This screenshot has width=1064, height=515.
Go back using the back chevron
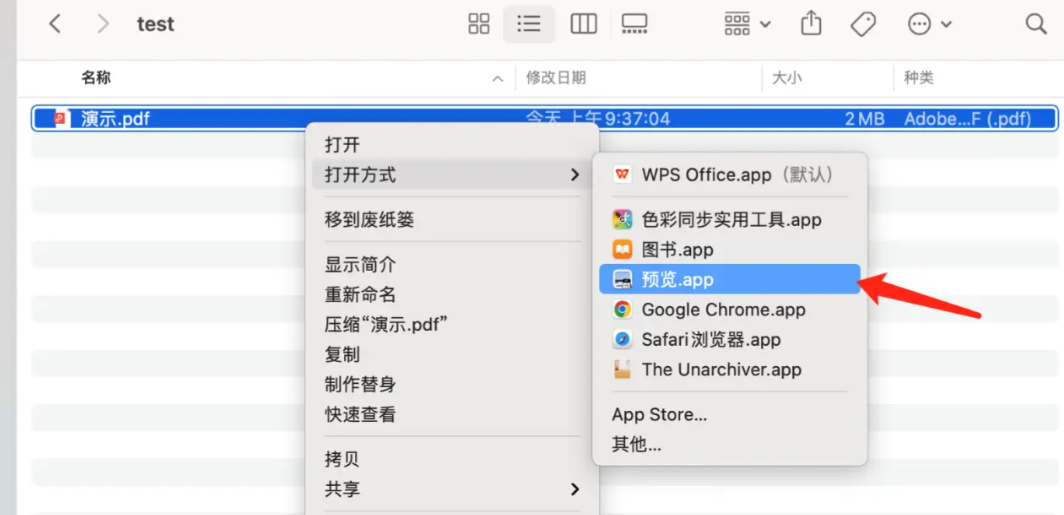(55, 24)
